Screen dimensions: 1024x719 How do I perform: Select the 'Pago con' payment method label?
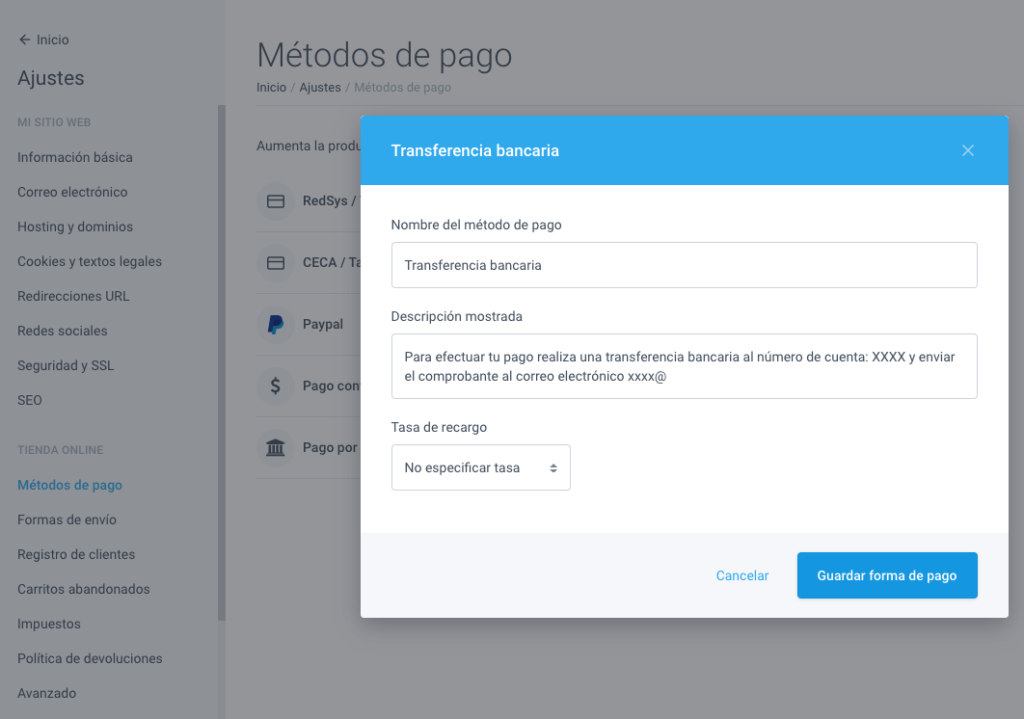point(331,386)
